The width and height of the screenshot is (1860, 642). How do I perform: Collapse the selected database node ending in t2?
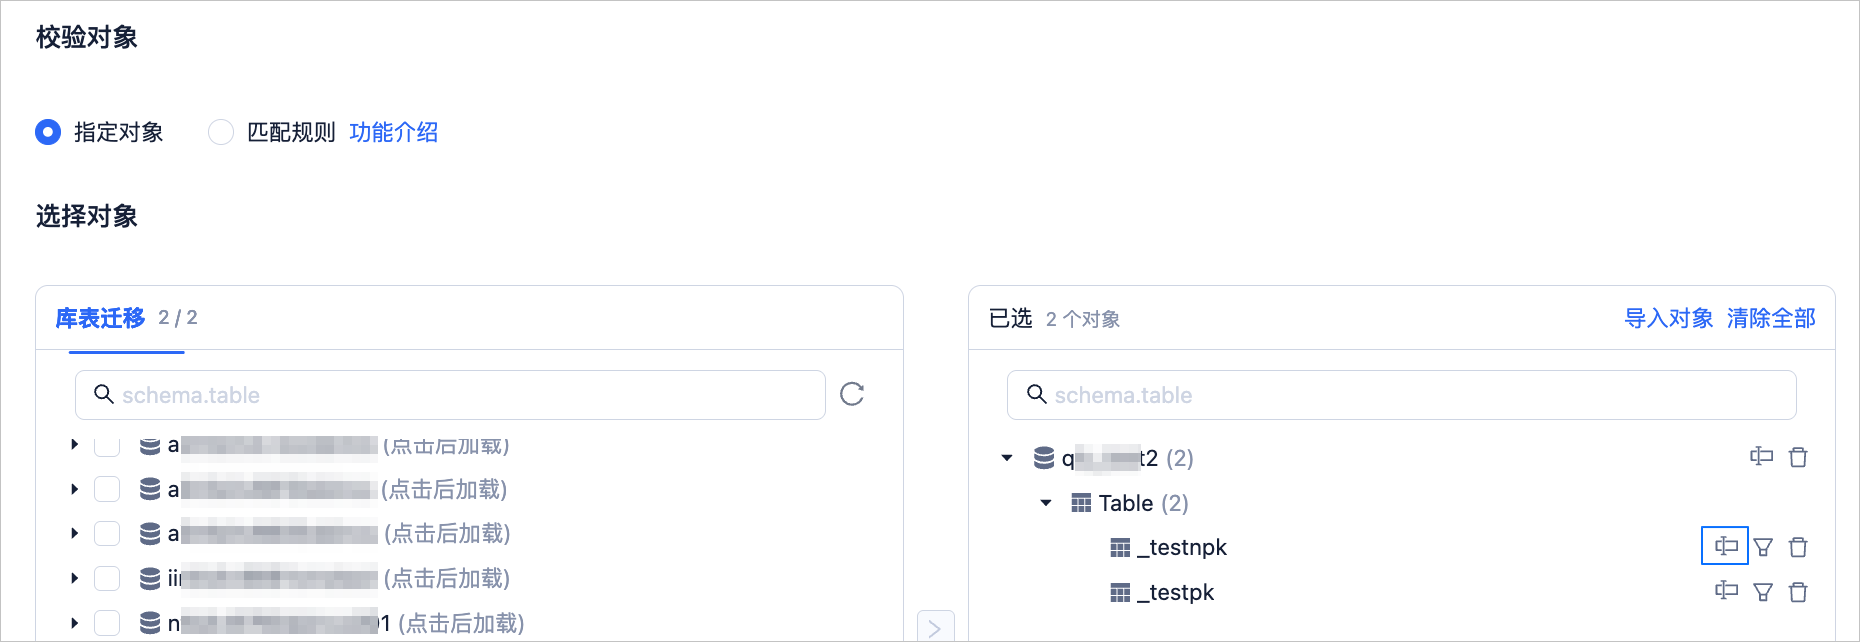(1007, 458)
